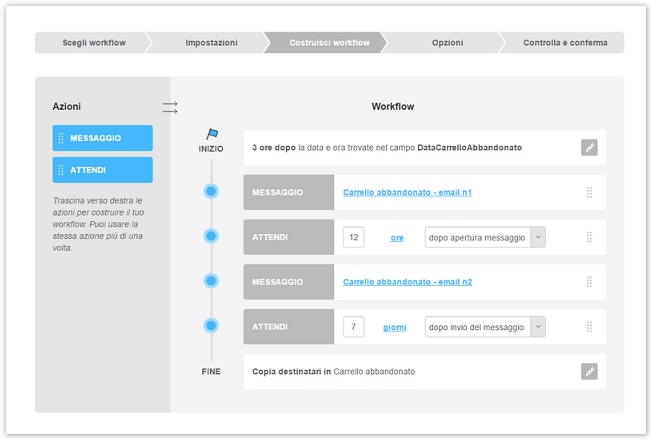Image resolution: width=652 pixels, height=440 pixels.
Task: Click drag handle of first MESSAGGIO row
Action: click(x=589, y=193)
